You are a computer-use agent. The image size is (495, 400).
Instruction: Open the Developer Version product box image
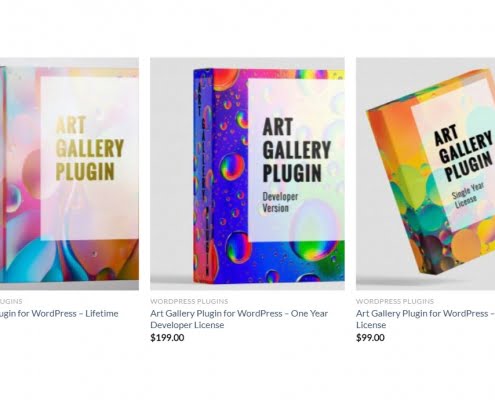click(247, 174)
